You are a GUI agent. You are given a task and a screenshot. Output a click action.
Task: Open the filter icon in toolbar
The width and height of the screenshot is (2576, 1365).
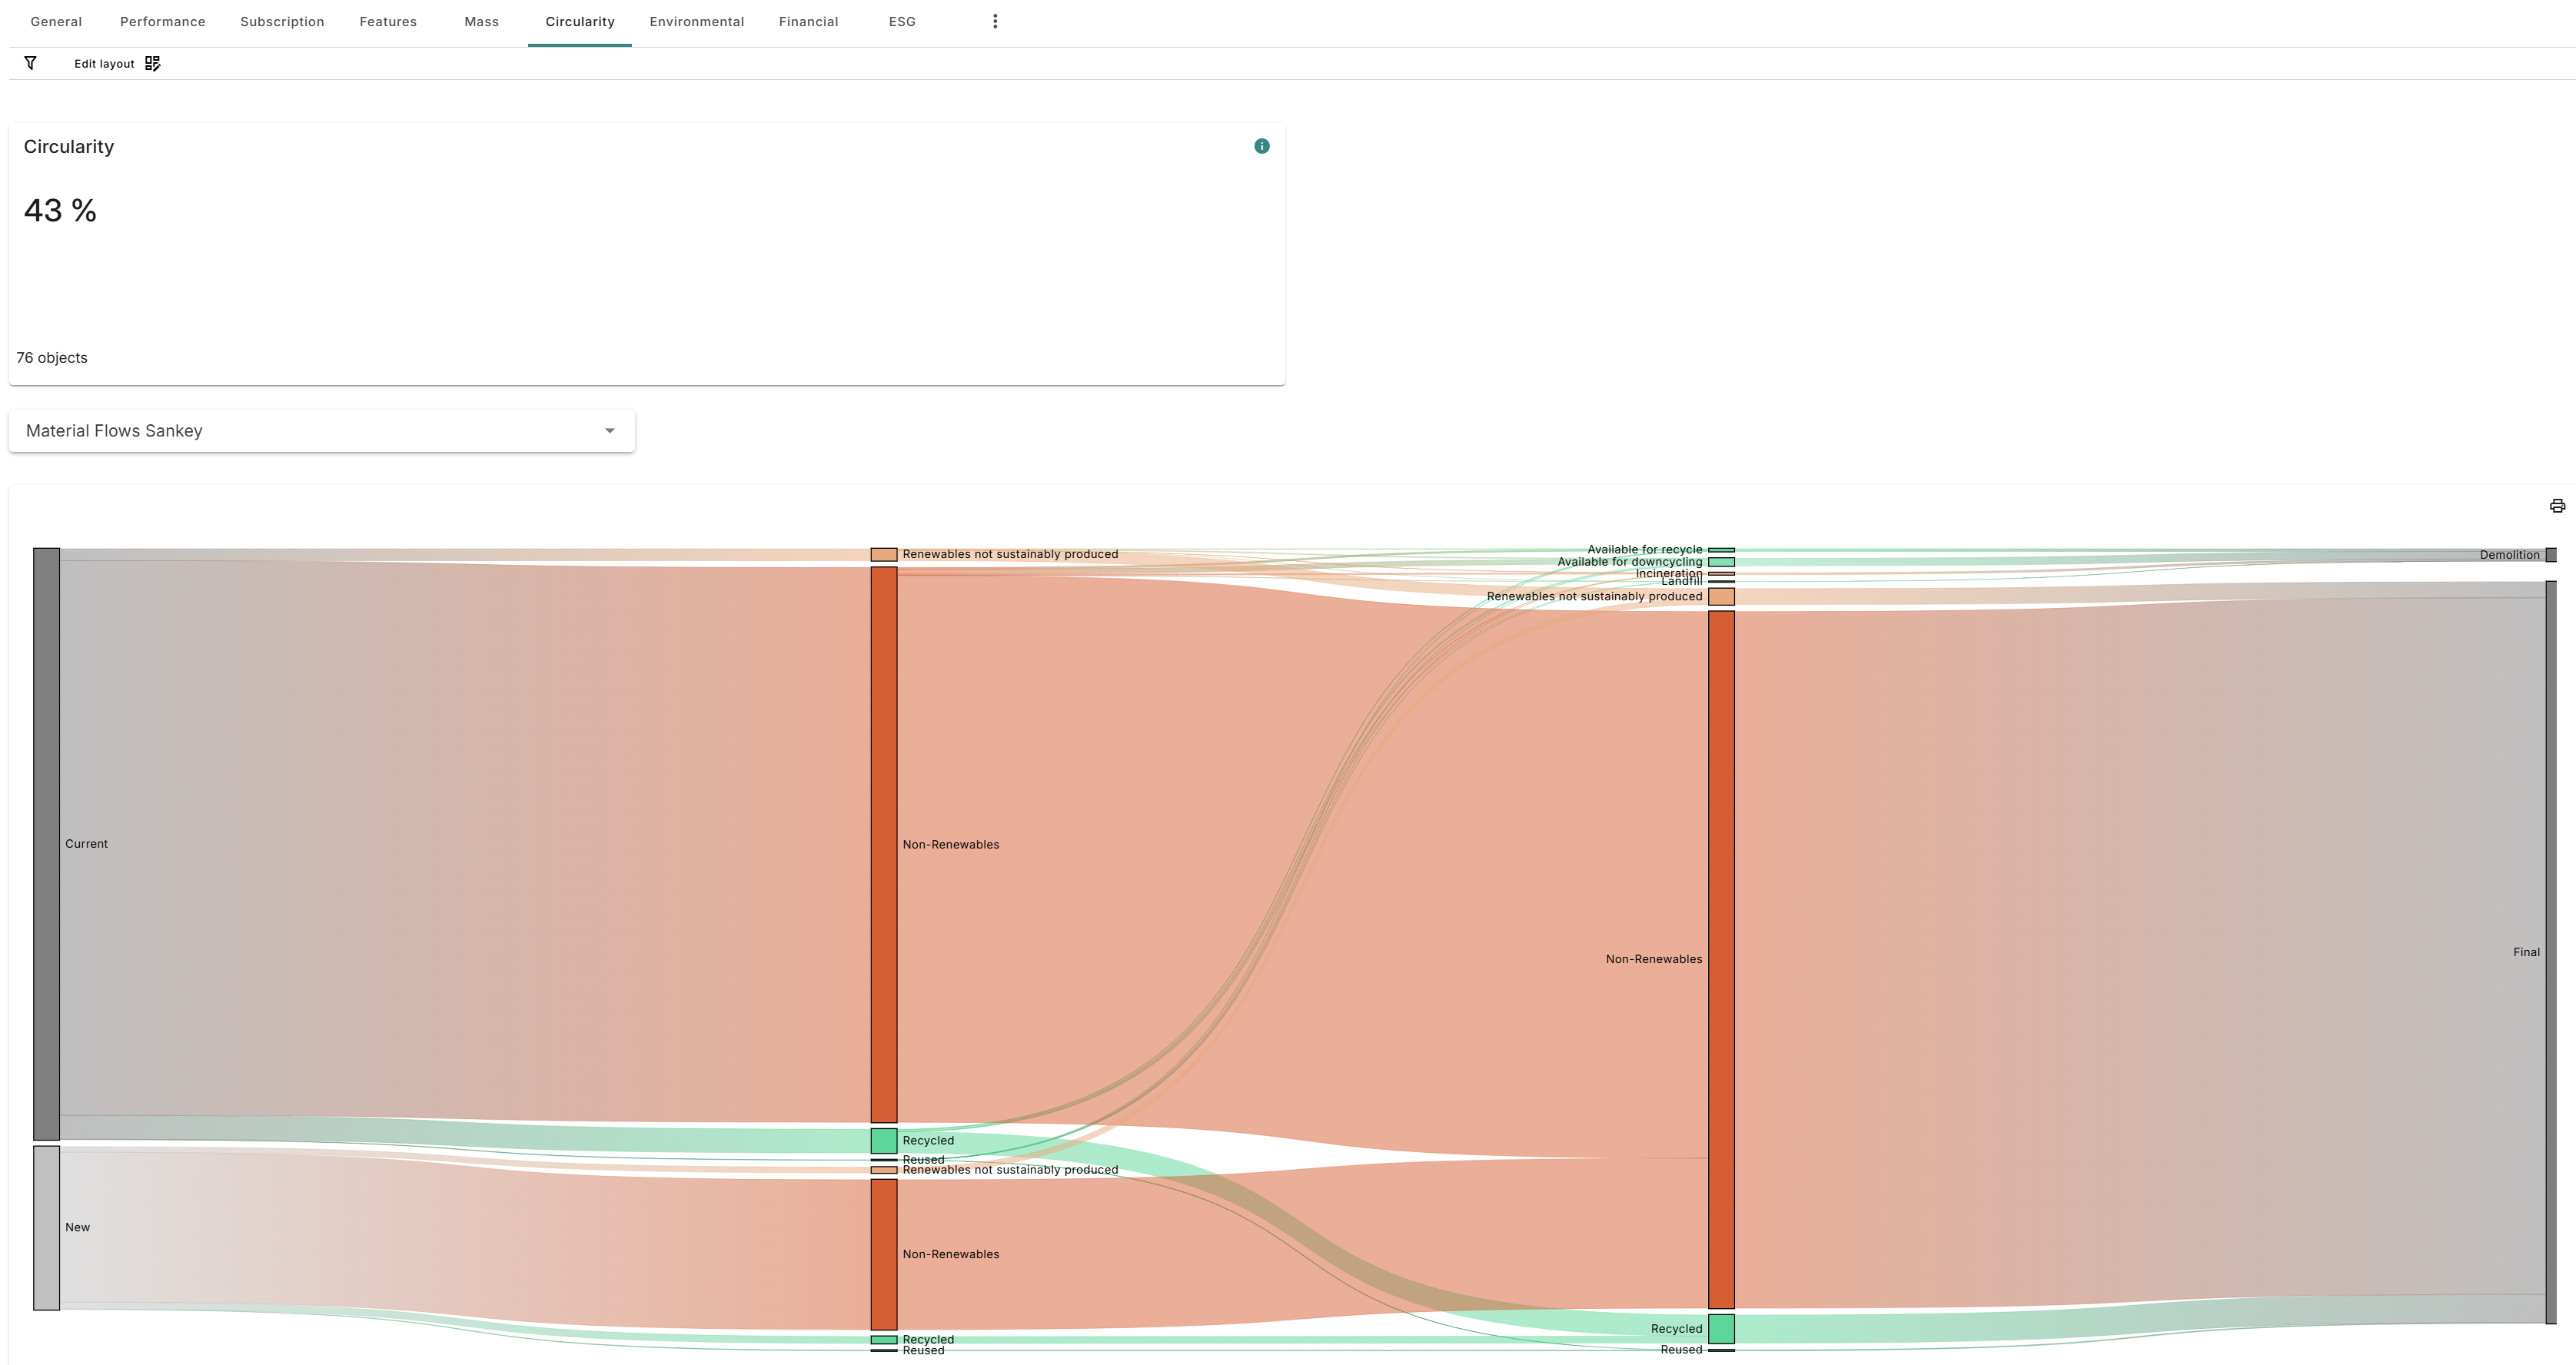tap(30, 63)
